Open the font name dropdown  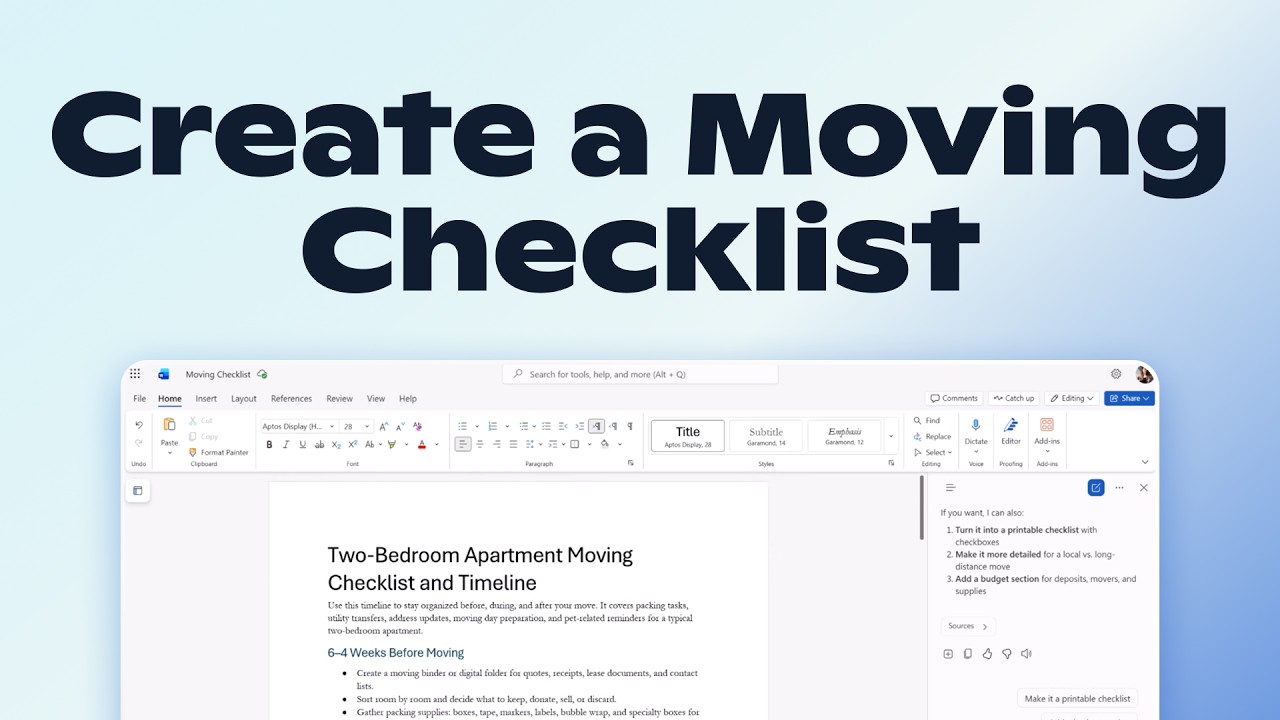(332, 427)
